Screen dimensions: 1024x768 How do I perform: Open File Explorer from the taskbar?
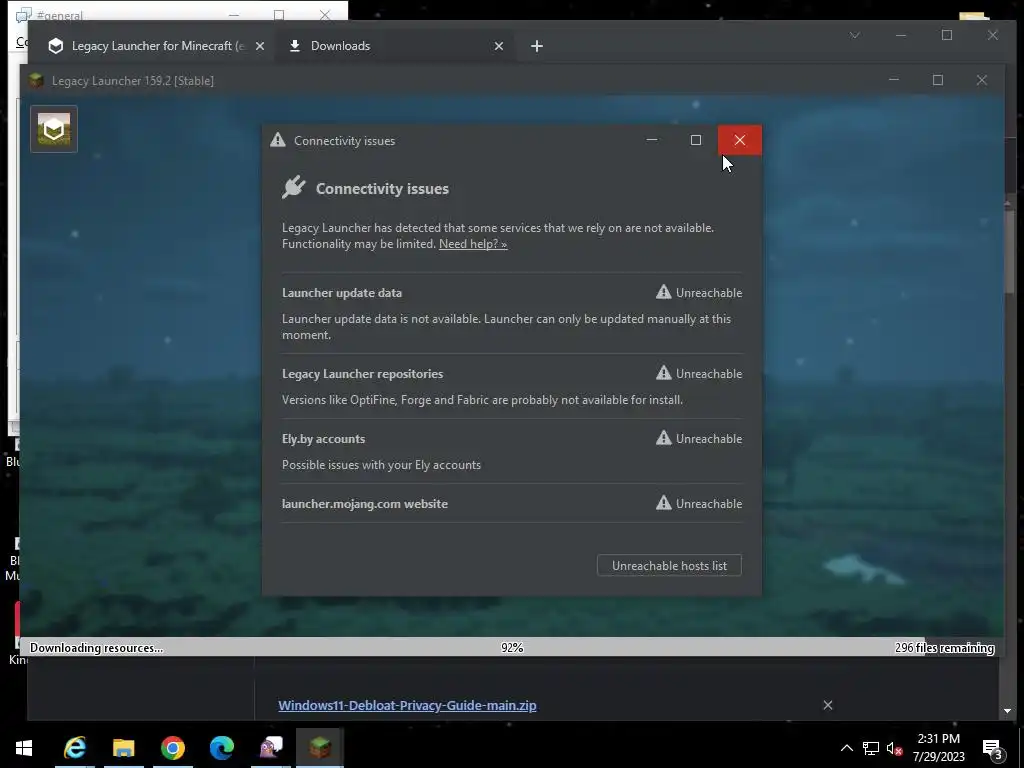pos(123,748)
